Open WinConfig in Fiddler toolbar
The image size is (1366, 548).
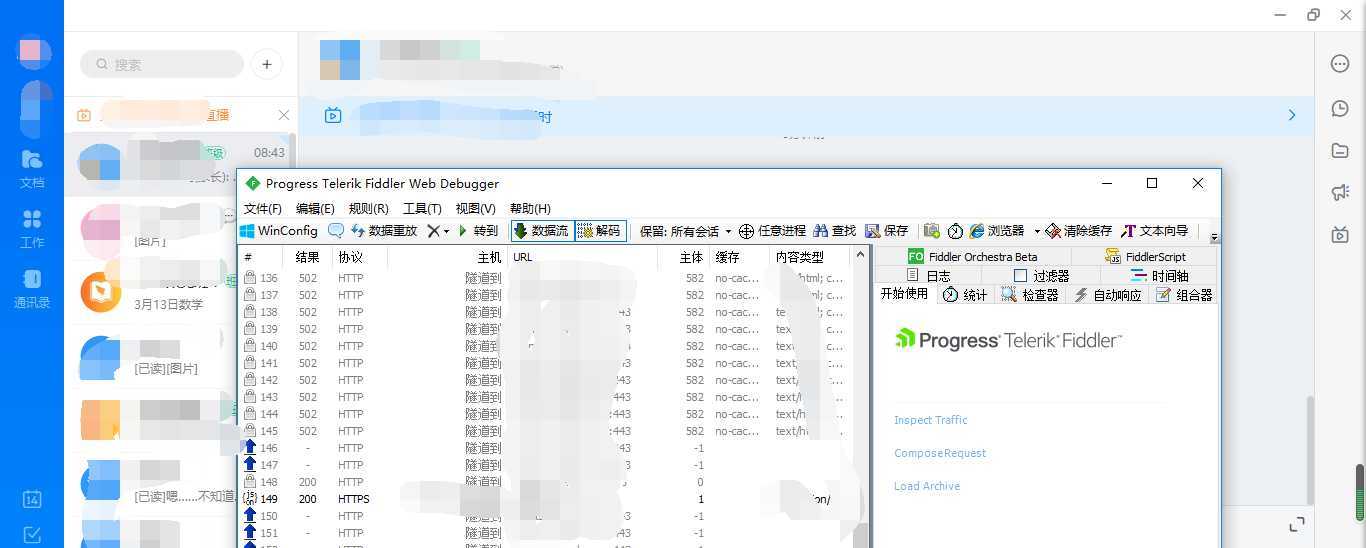[279, 231]
